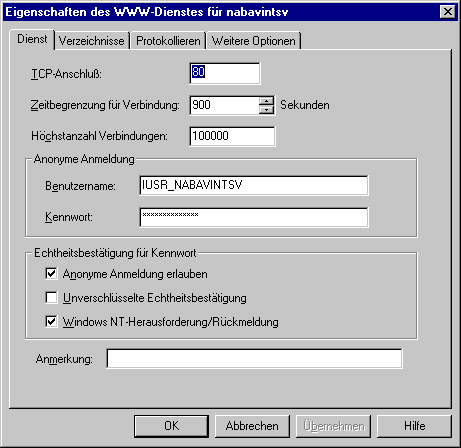Image resolution: width=461 pixels, height=448 pixels.
Task: Click the Kennwort password field
Action: 254,217
